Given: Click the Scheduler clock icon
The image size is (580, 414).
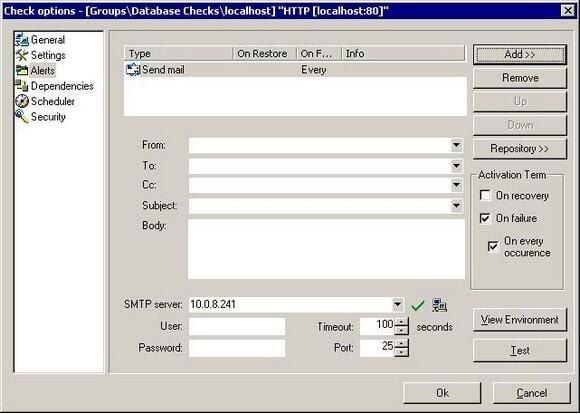Looking at the screenshot, I should tap(22, 101).
